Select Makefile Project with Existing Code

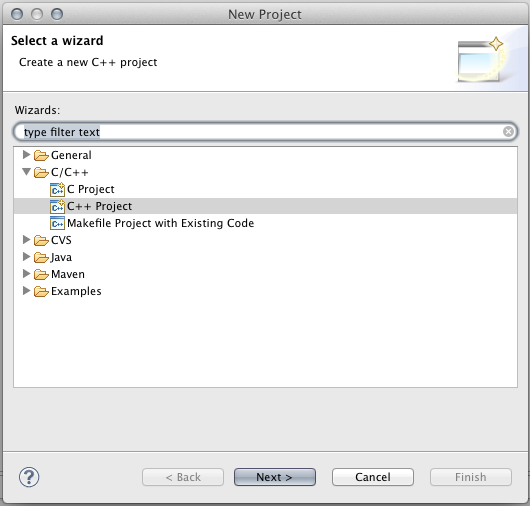161,223
